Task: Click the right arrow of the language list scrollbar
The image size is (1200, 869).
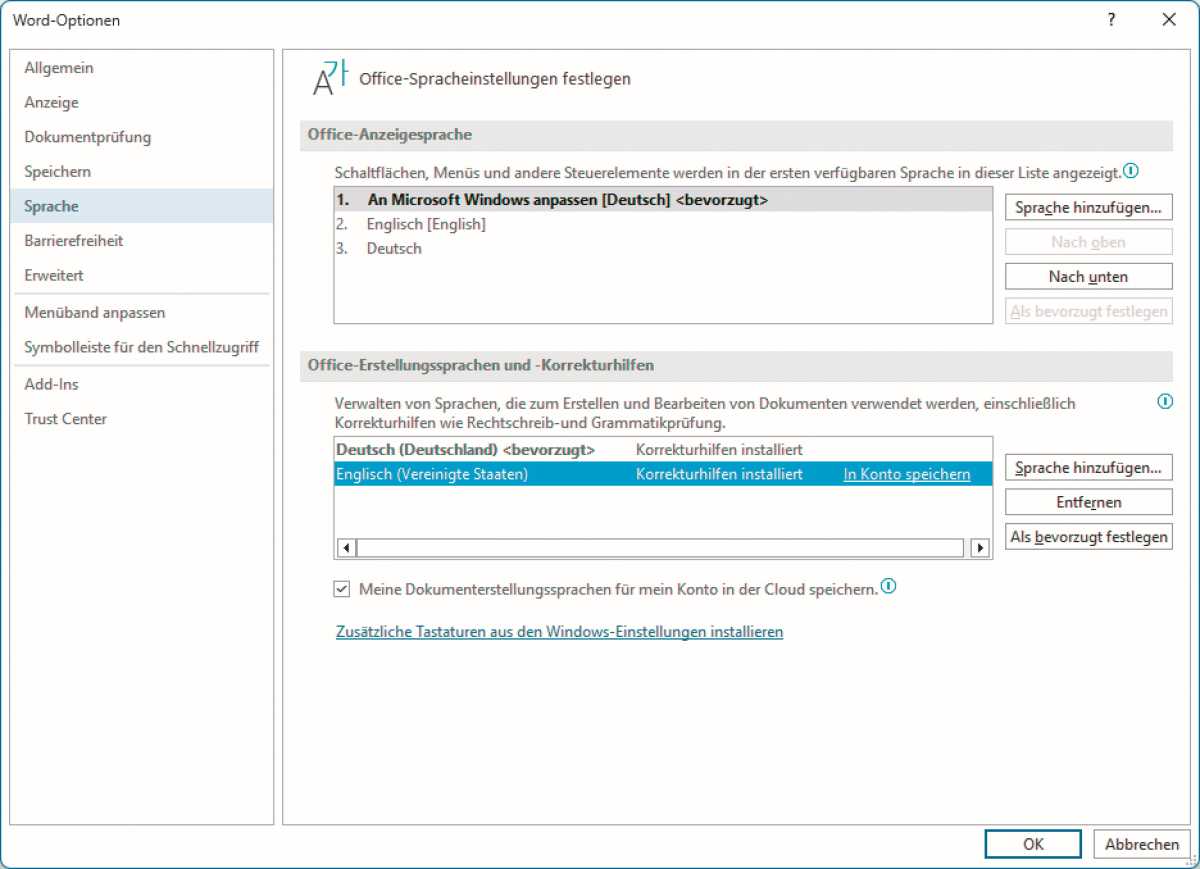Action: pos(980,547)
